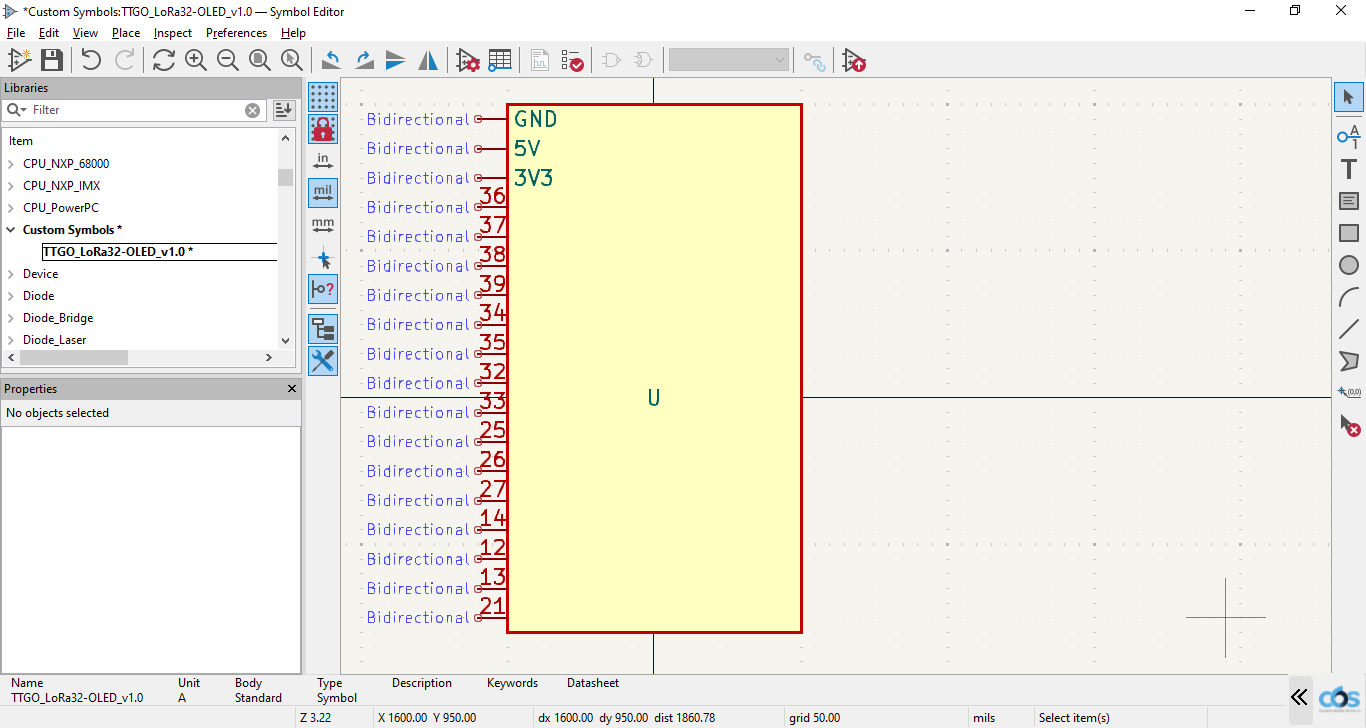The height and width of the screenshot is (728, 1366).
Task: Clear the library filter text
Action: point(253,110)
